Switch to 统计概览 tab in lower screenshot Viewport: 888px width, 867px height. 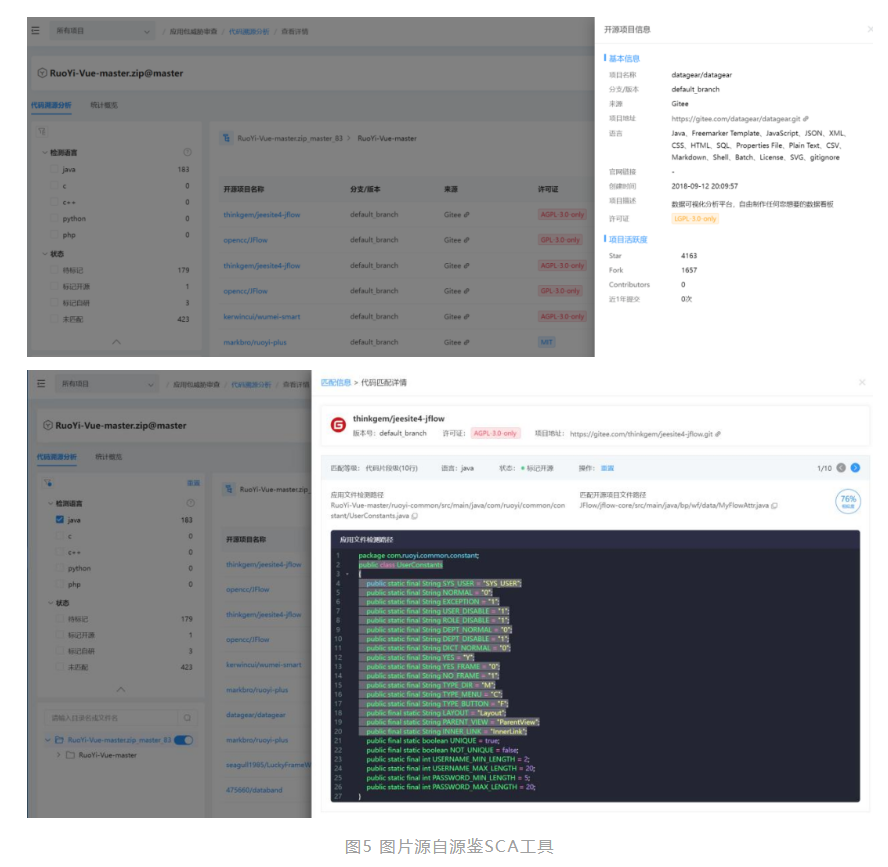[x=109, y=456]
